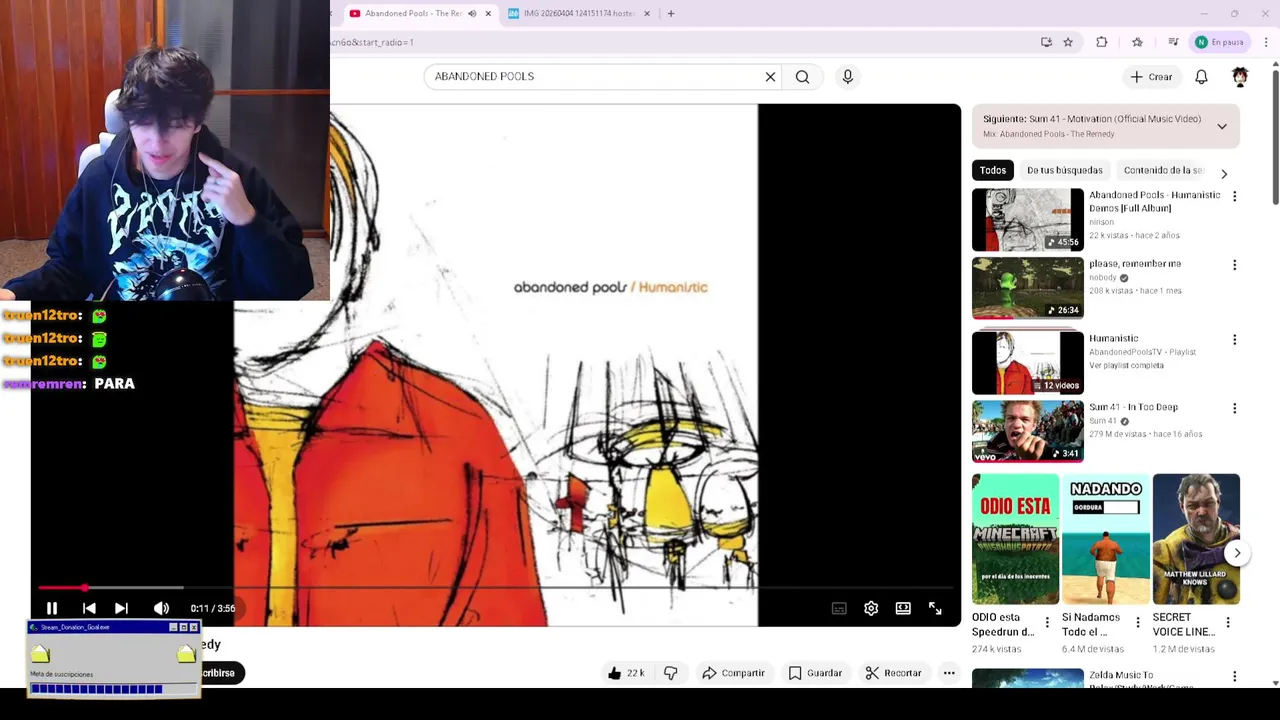Screen dimensions: 1280x720
Task: Open the options menu for Sum 41 - In Too Deep
Action: point(1234,408)
